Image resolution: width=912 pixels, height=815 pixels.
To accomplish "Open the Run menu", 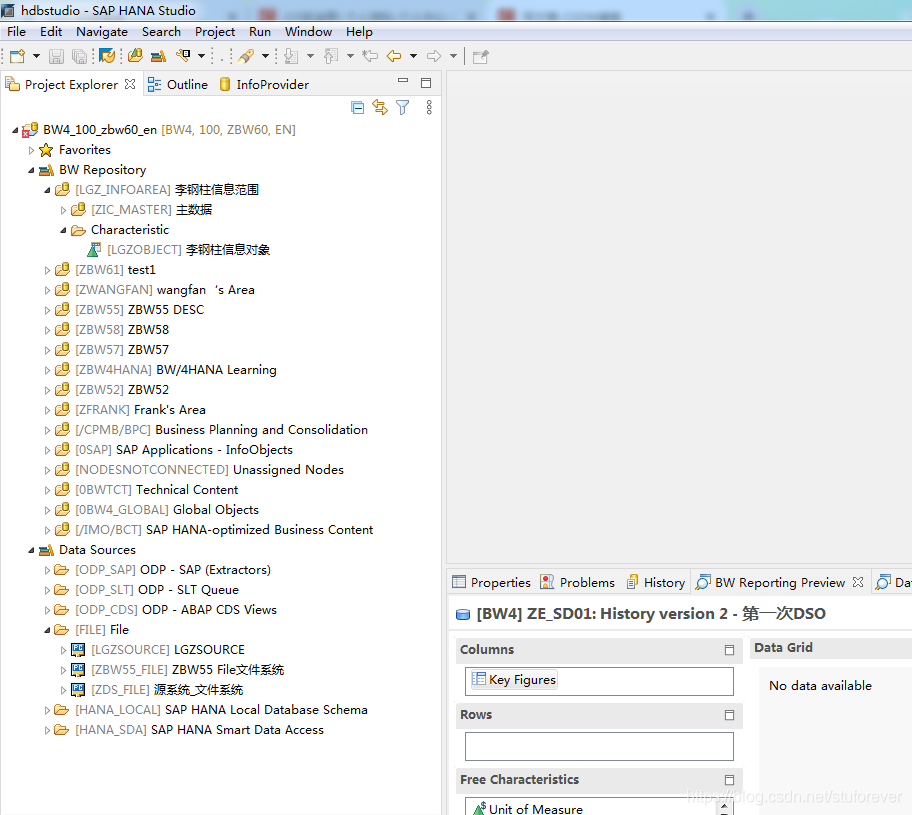I will coord(260,32).
